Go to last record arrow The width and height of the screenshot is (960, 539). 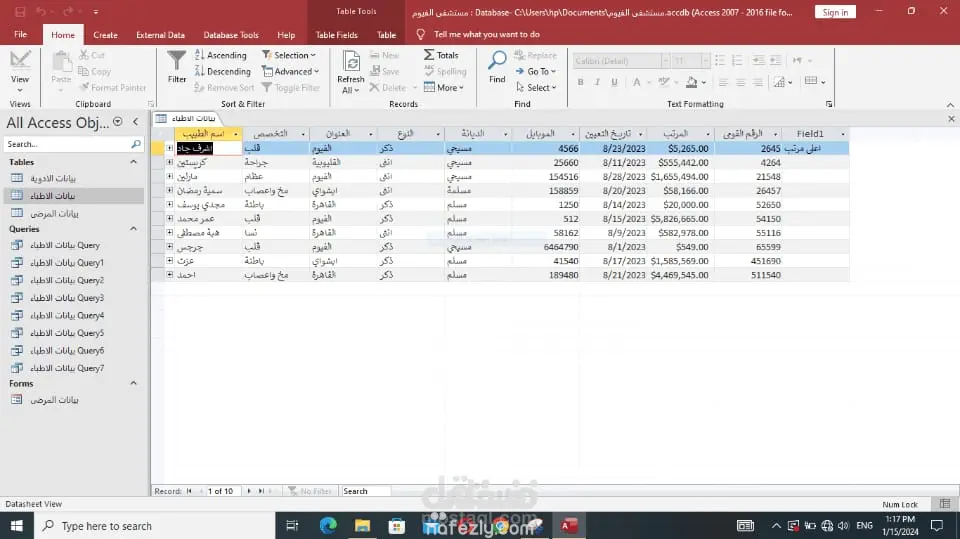point(261,491)
